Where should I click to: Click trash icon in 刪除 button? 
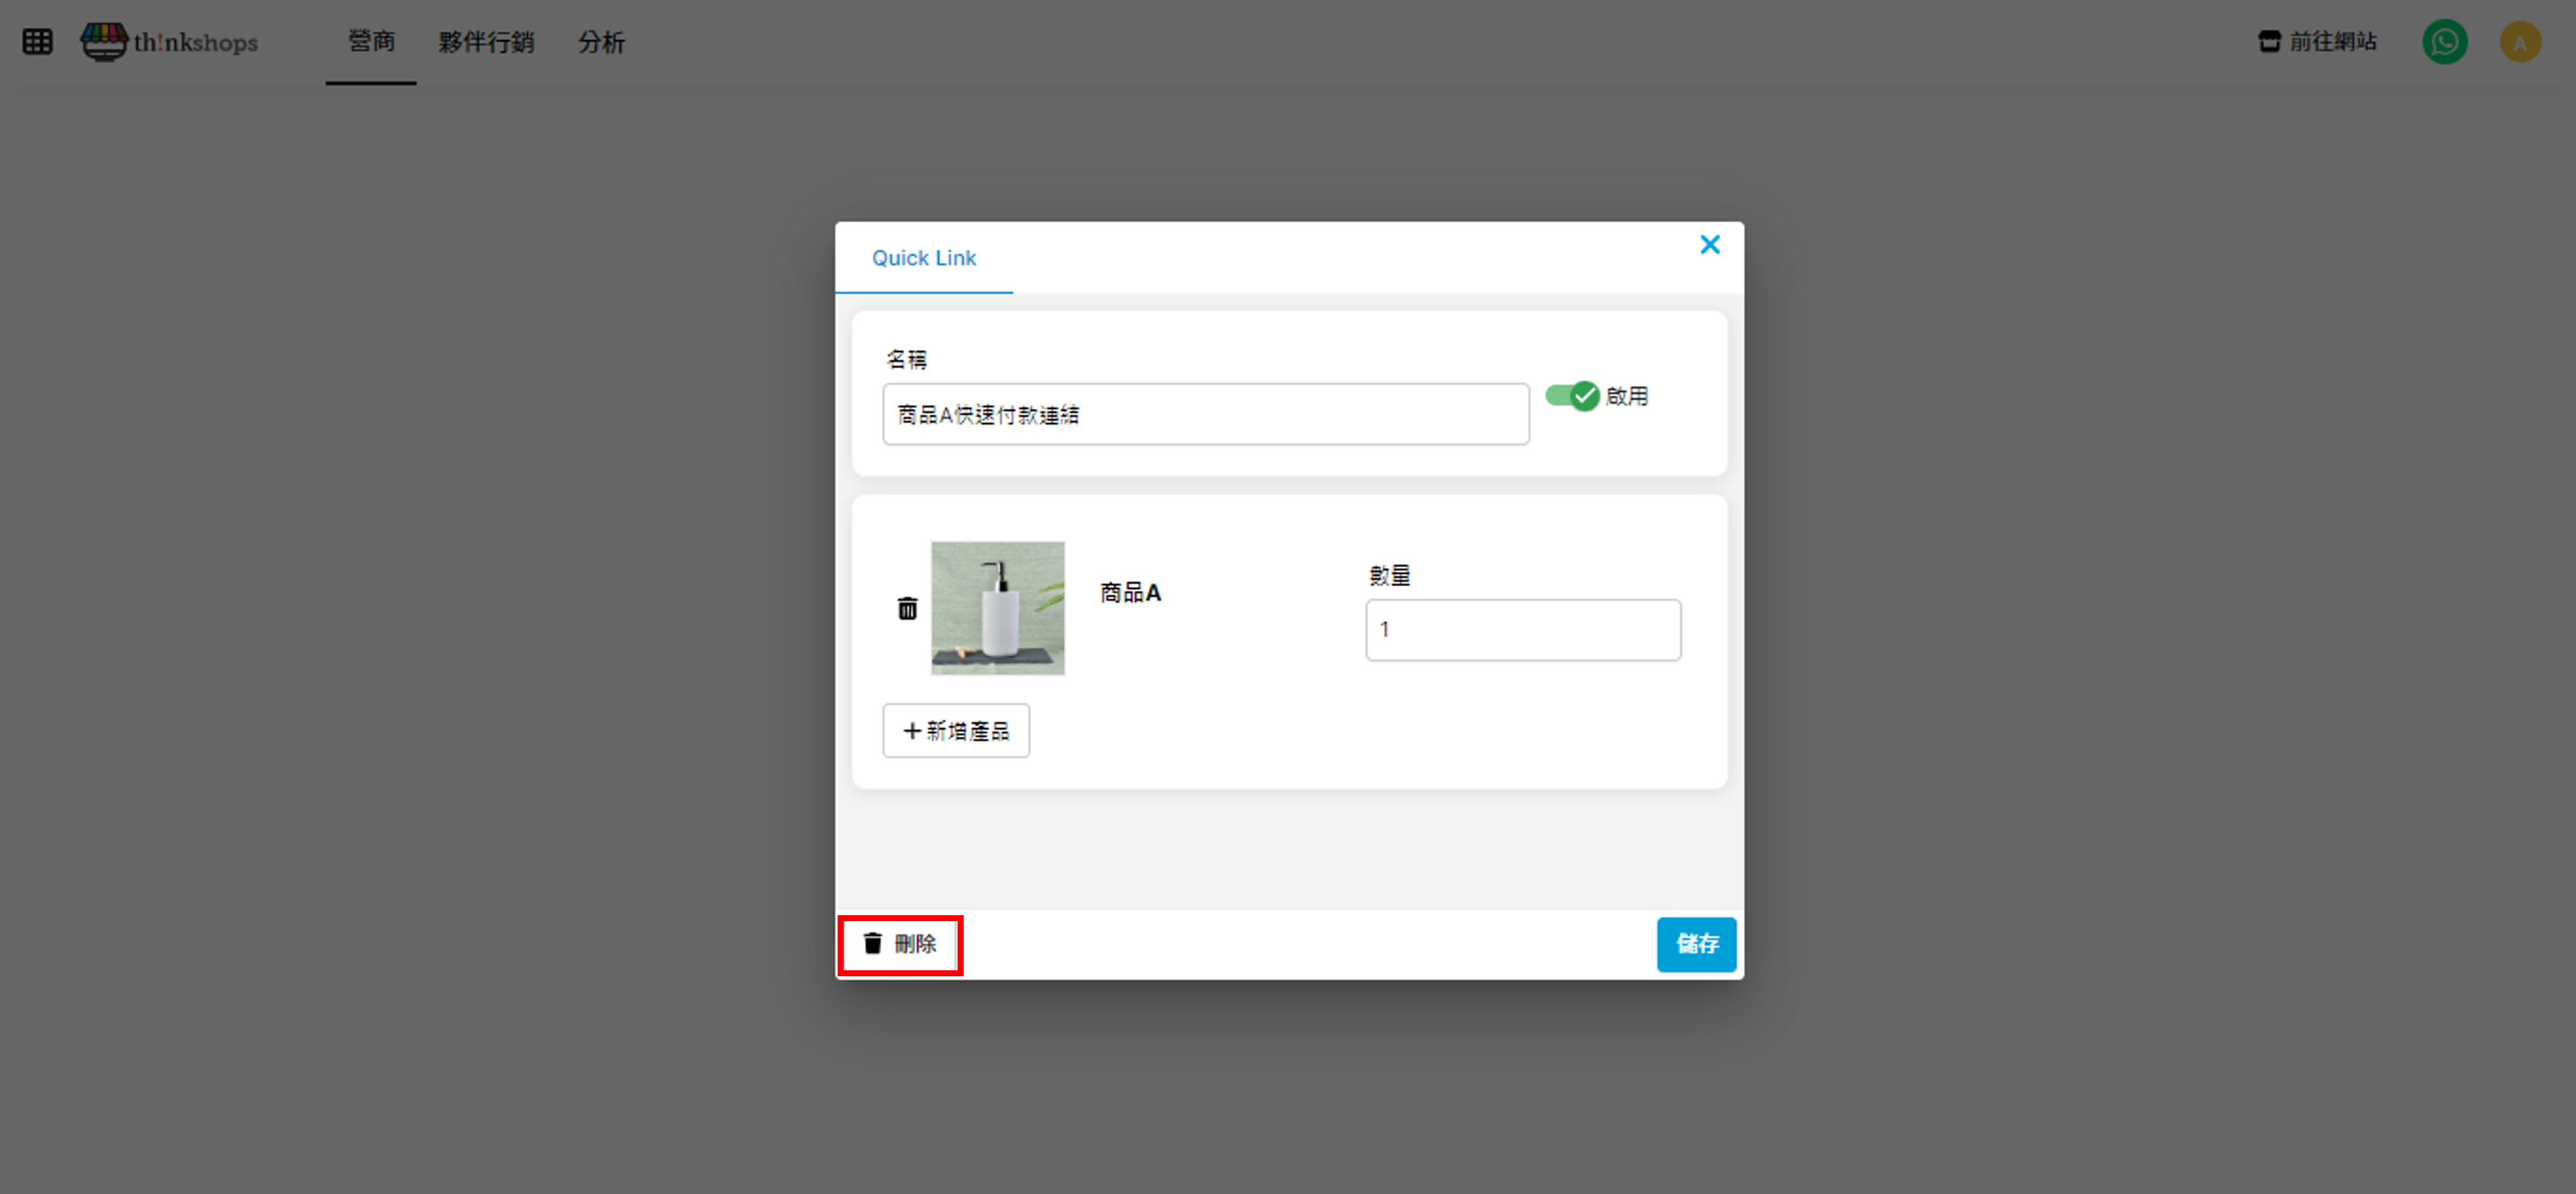(872, 943)
